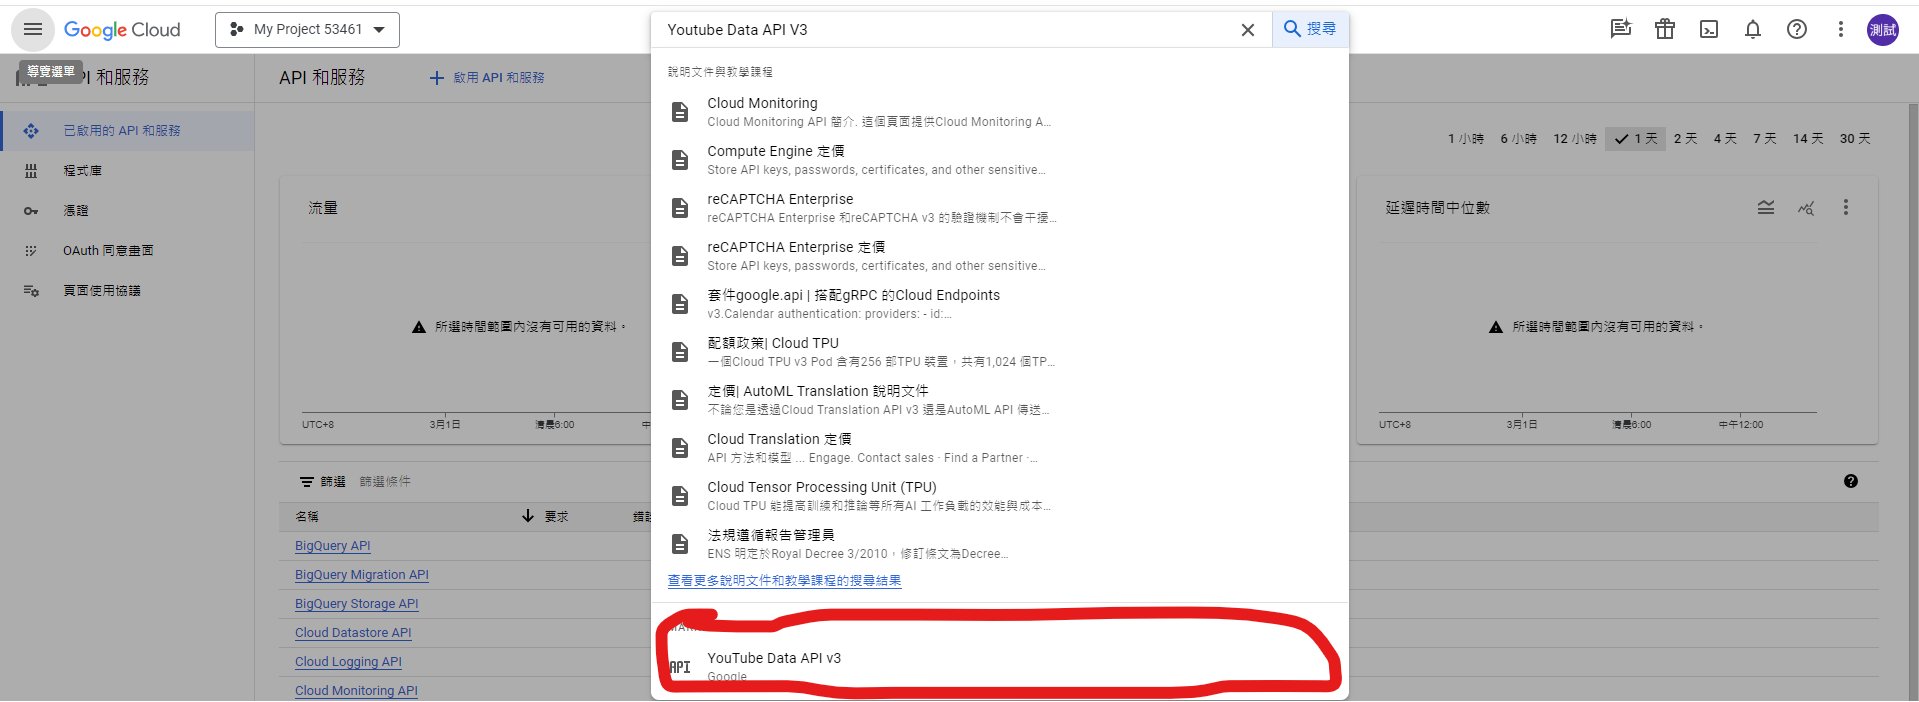Screen dimensions: 1919x702
Task: Select the 1 小時 time range
Action: (1466, 139)
